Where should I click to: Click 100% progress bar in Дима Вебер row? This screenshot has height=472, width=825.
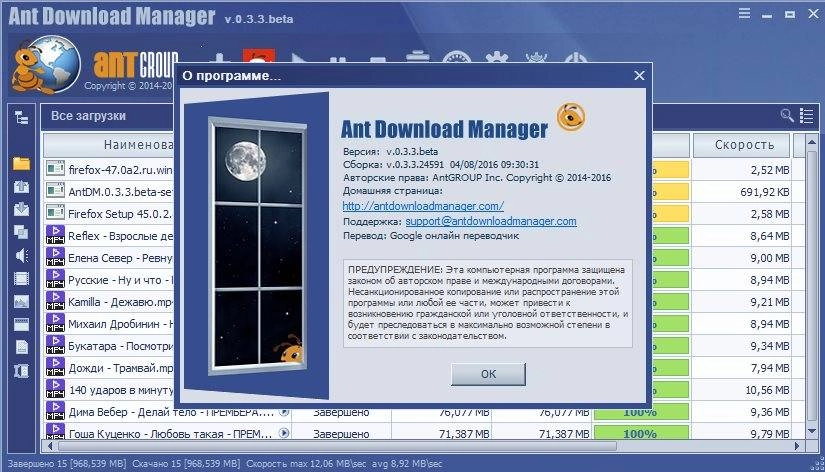pos(641,412)
